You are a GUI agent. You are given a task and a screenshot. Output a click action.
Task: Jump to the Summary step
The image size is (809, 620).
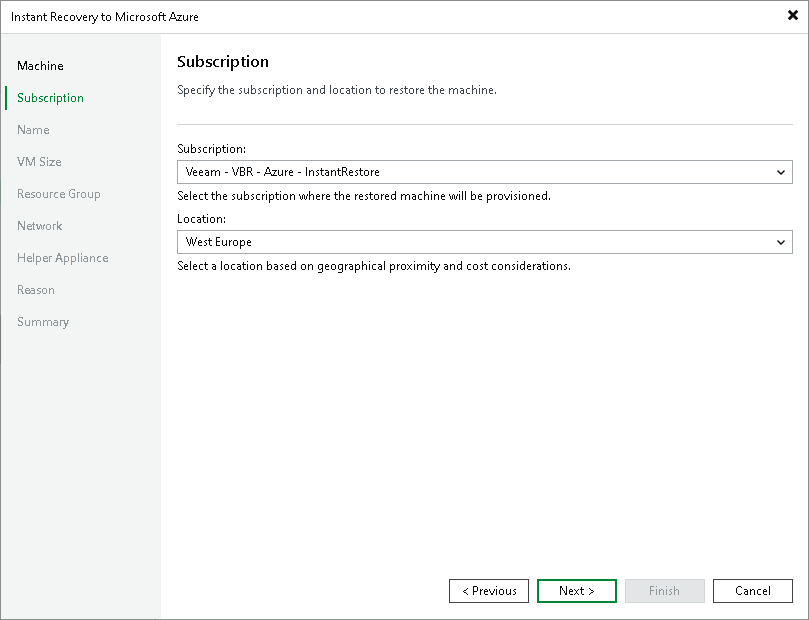point(43,321)
